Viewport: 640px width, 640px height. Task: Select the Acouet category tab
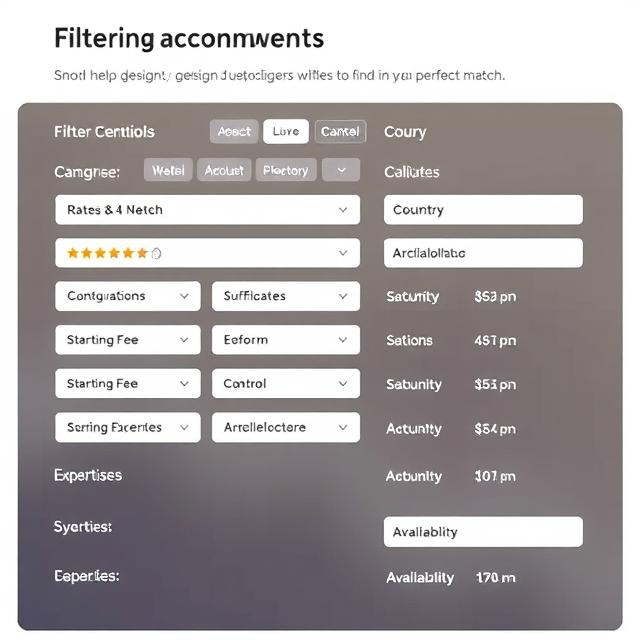pos(224,170)
